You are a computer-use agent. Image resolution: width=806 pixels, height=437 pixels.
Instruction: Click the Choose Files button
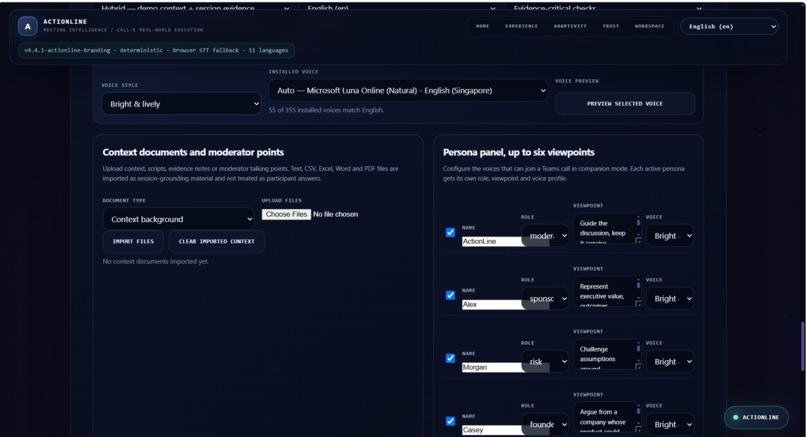pyautogui.click(x=286, y=214)
